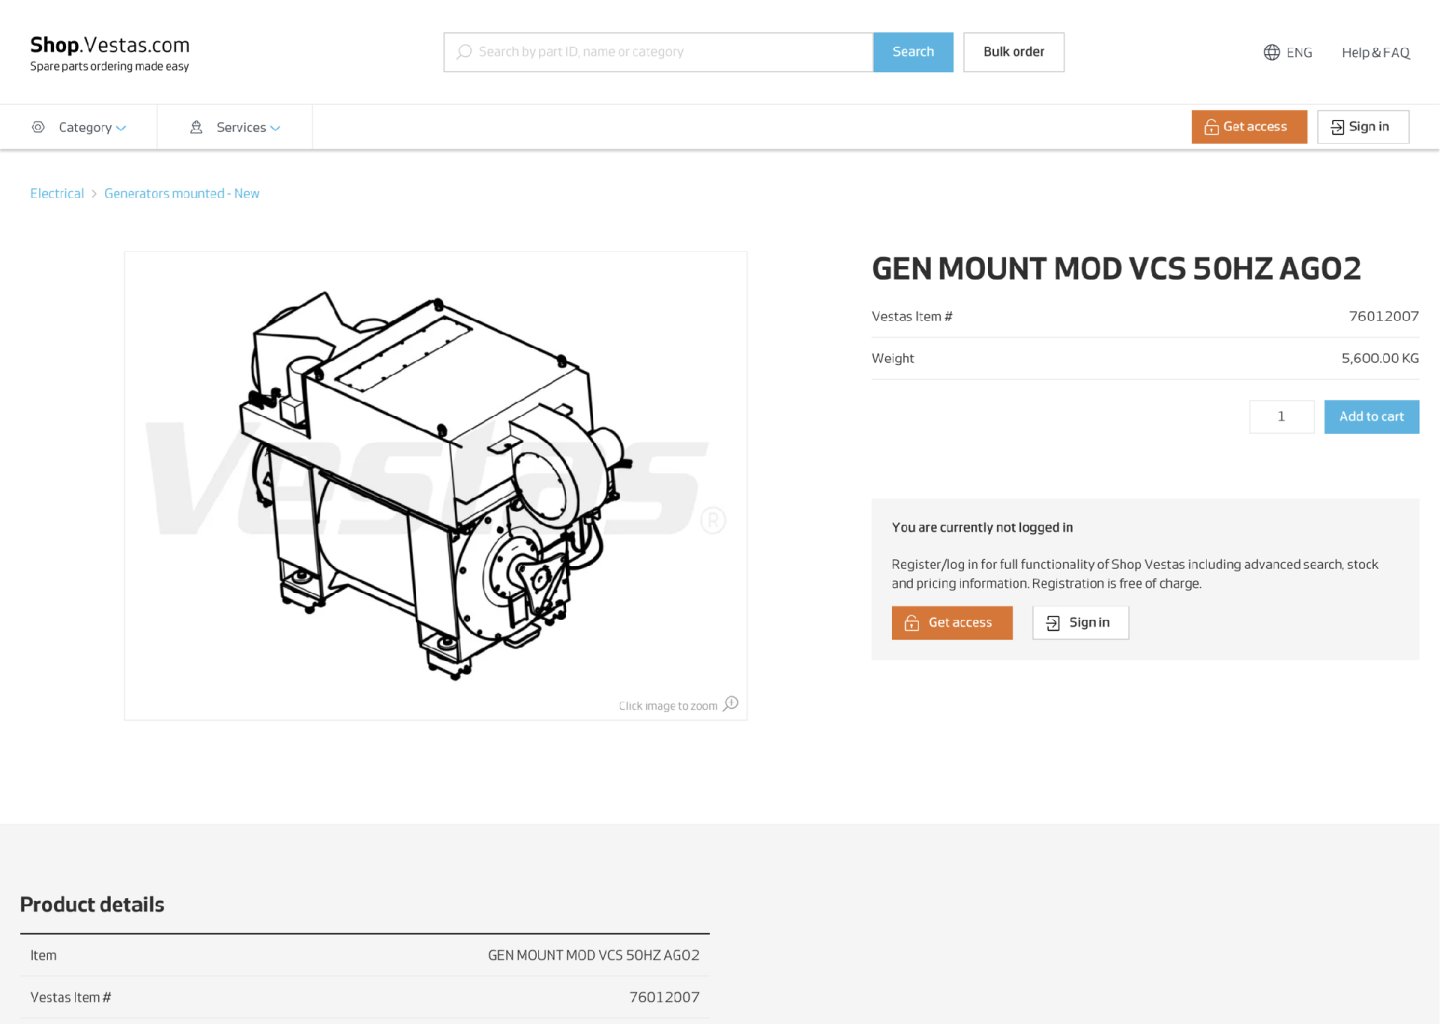This screenshot has height=1024, width=1440.
Task: Open the ENG language selector
Action: [1299, 53]
